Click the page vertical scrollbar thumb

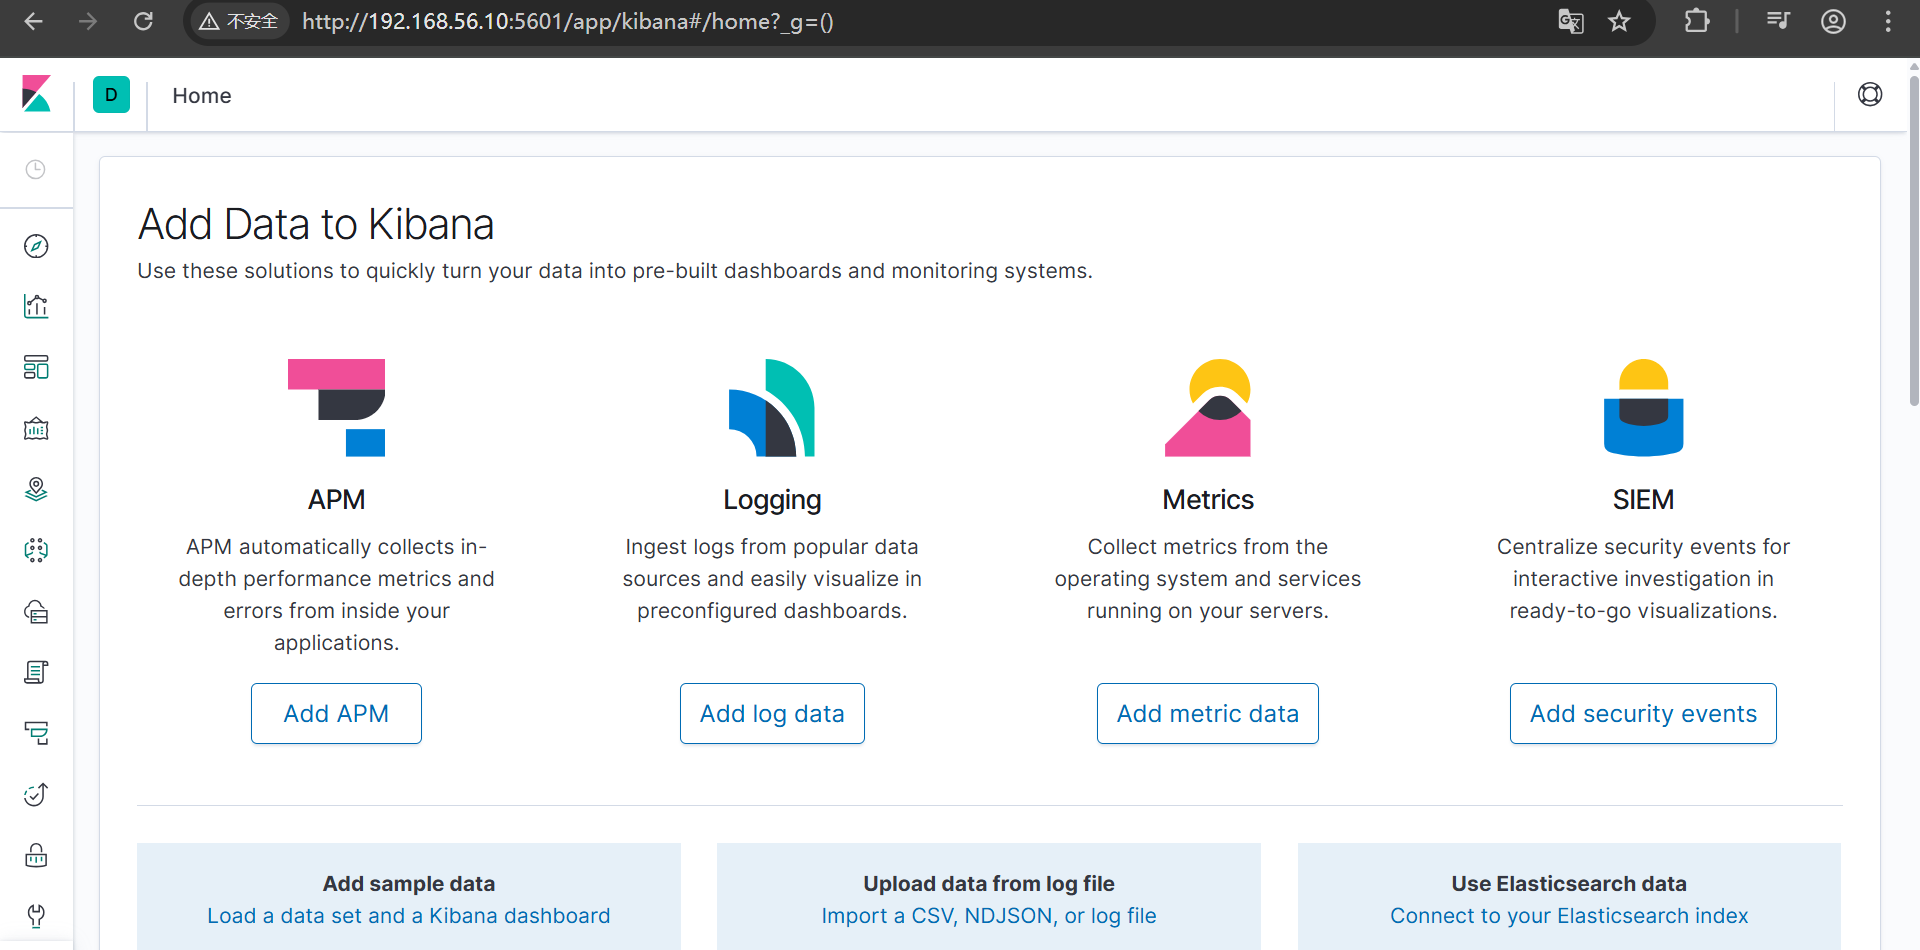click(x=1914, y=240)
